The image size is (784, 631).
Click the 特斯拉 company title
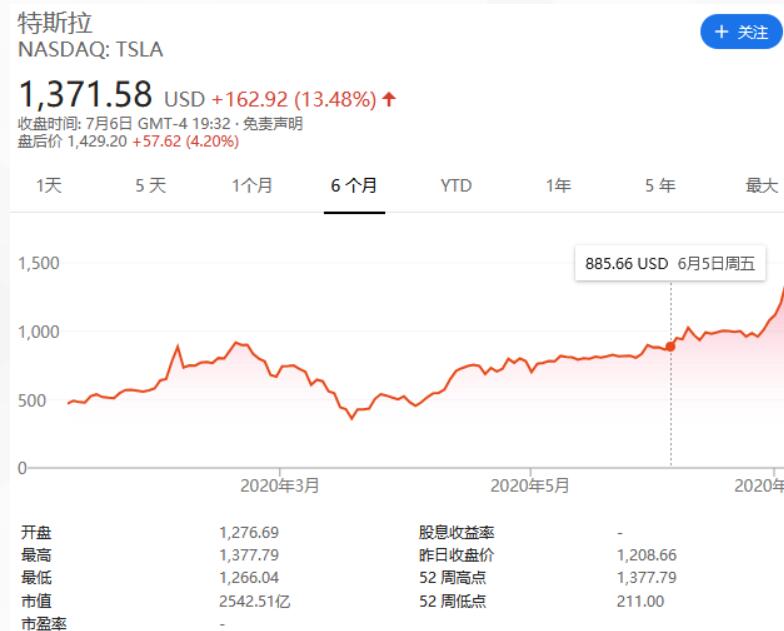coord(55,23)
